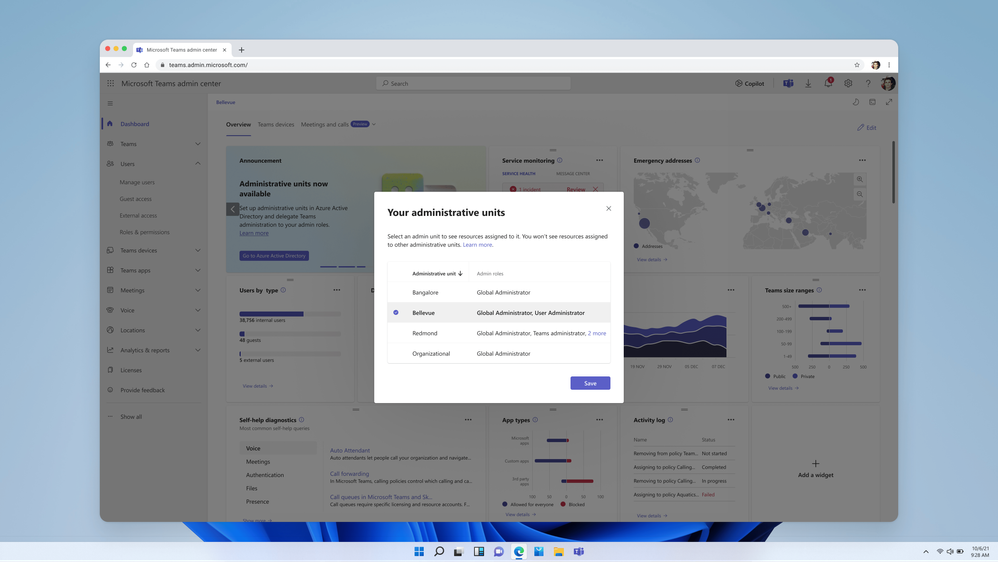Select the Organizational administrative unit
The width and height of the screenshot is (998, 562).
pos(498,353)
